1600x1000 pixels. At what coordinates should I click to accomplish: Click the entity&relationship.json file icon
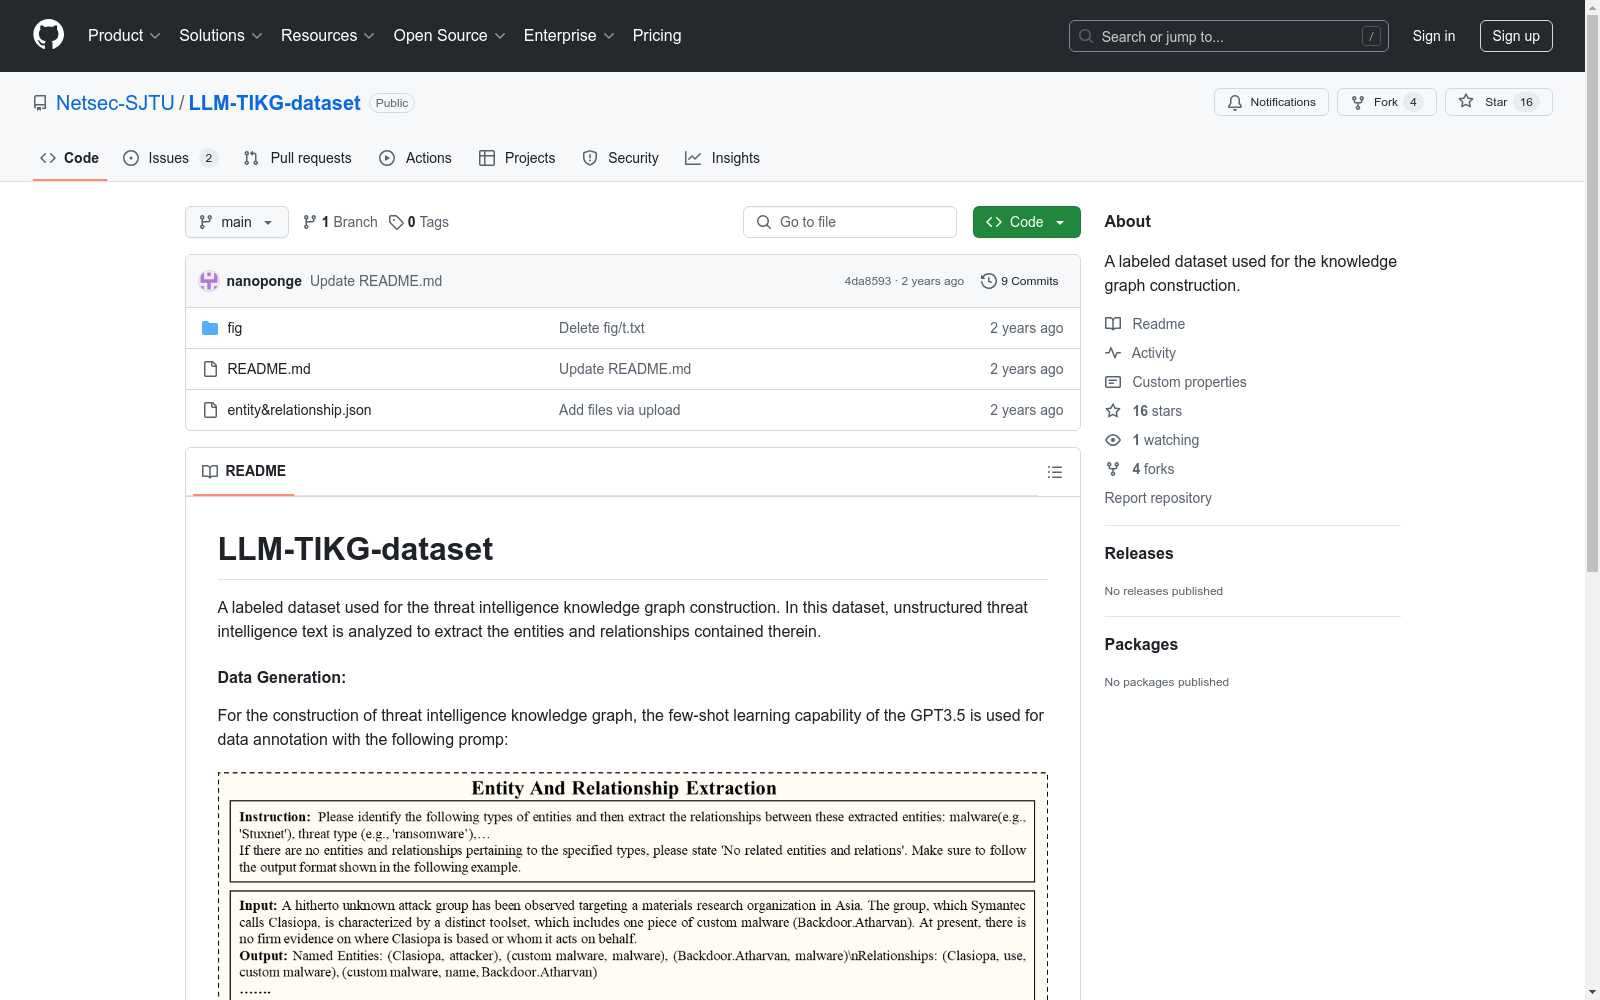pyautogui.click(x=210, y=410)
